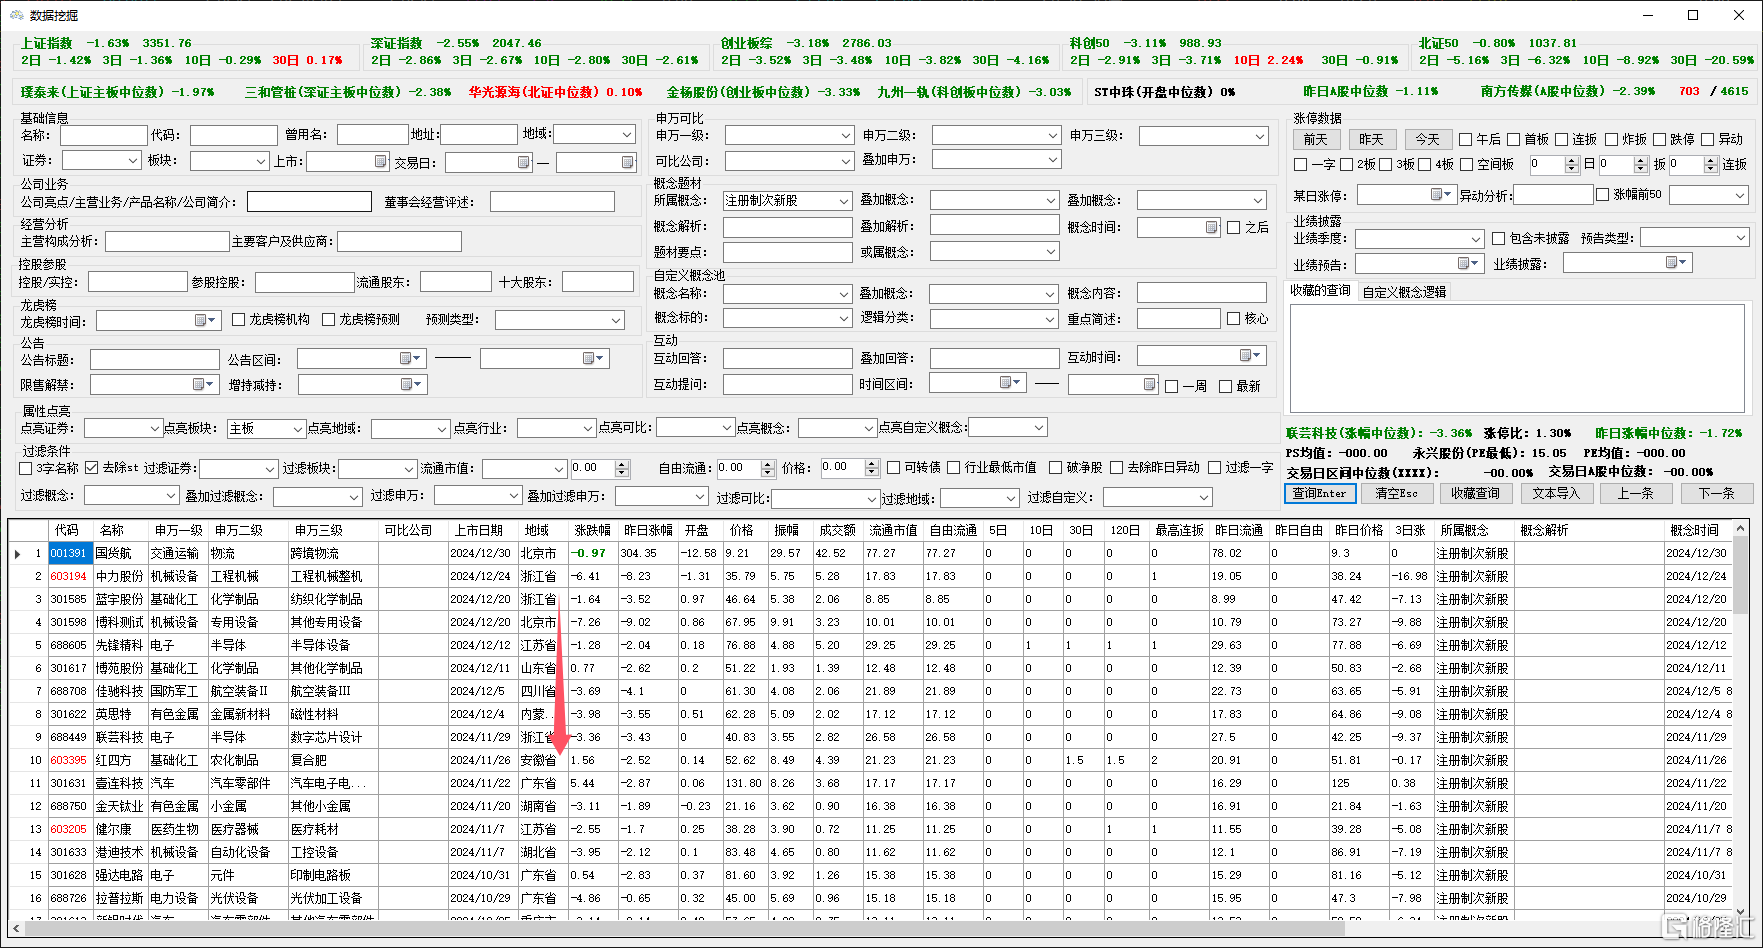The height and width of the screenshot is (948, 1763).
Task: Toggle the 龙虎榜预测 checkbox
Action: 329,320
